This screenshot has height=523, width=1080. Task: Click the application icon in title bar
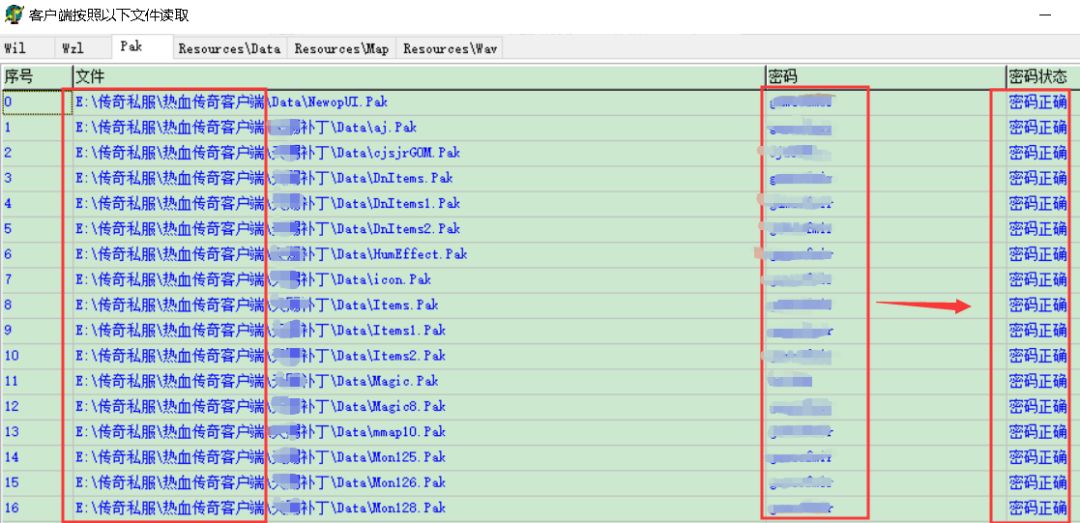[x=14, y=14]
